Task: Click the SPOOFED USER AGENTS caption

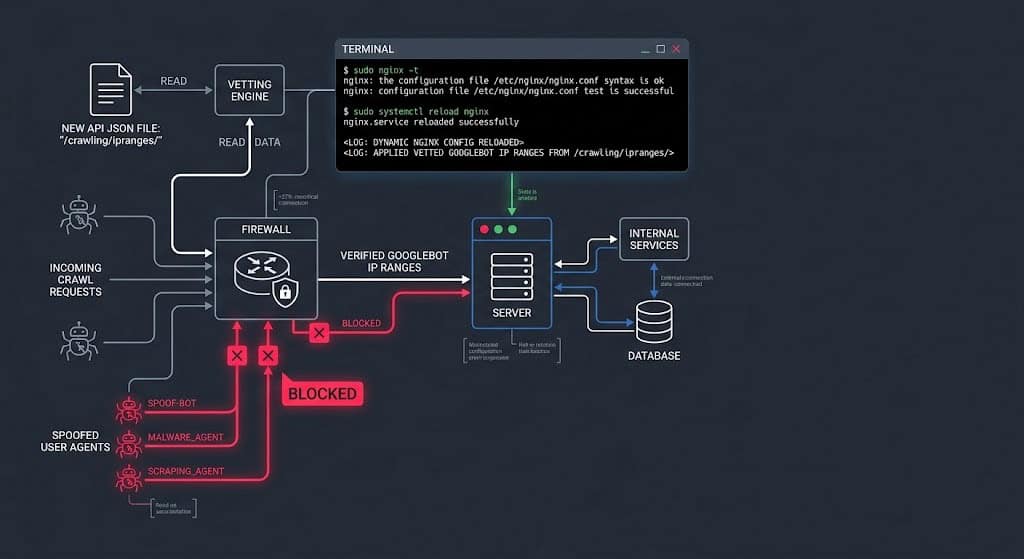Action: [x=75, y=441]
